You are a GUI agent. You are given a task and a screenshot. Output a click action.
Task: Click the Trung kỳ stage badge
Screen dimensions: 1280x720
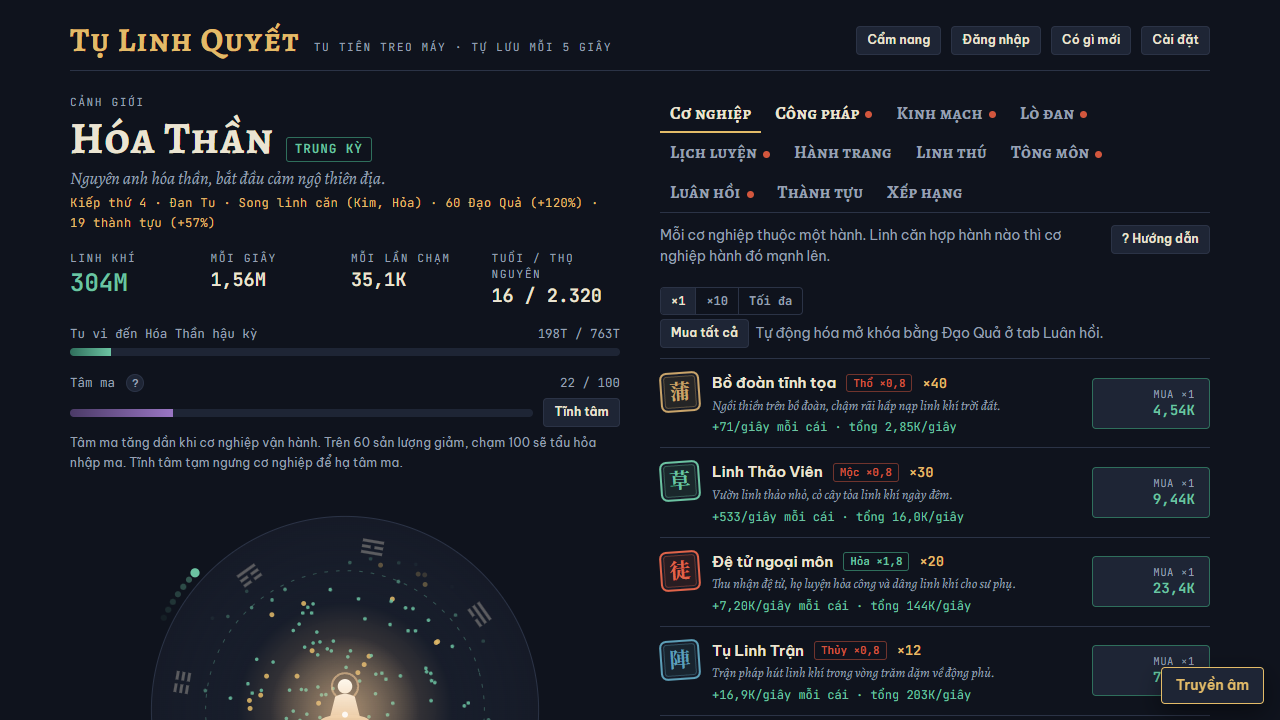(329, 149)
